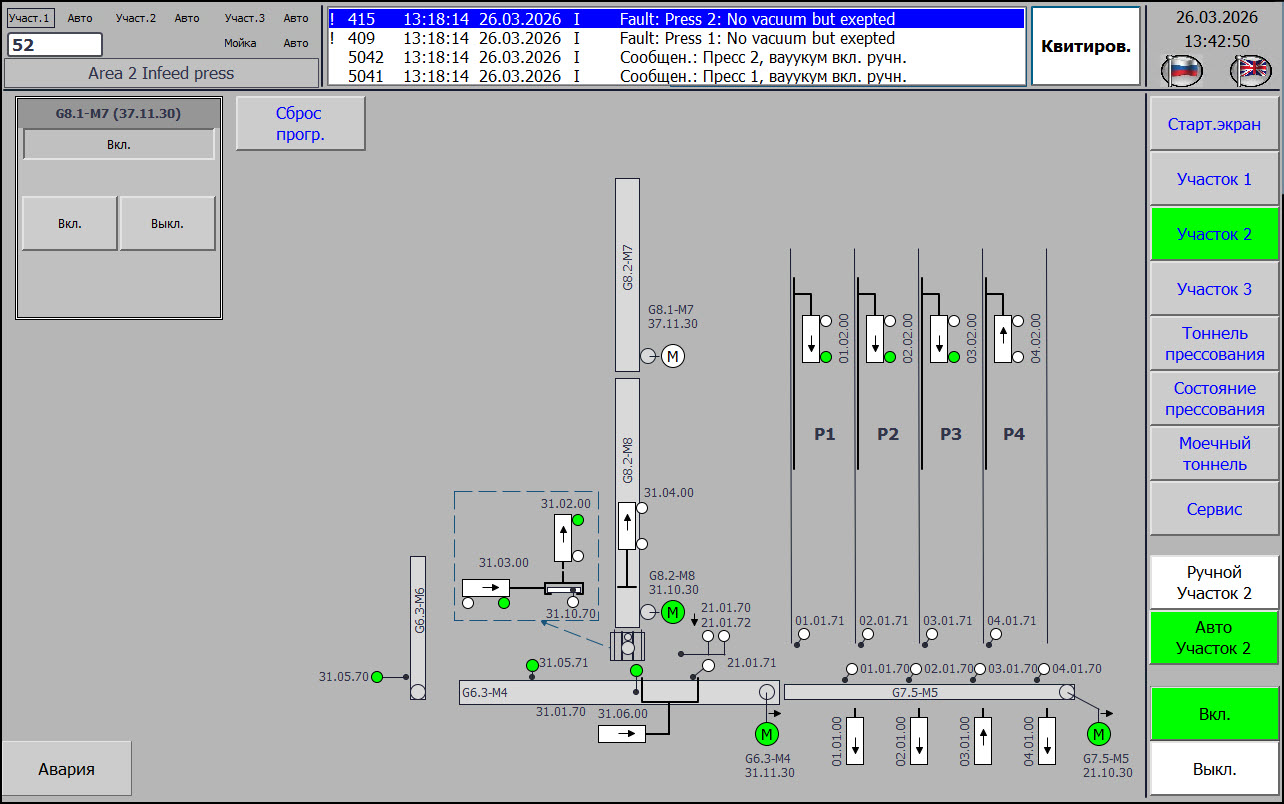Click the P1 press label
1284x804 pixels.
coord(824,434)
